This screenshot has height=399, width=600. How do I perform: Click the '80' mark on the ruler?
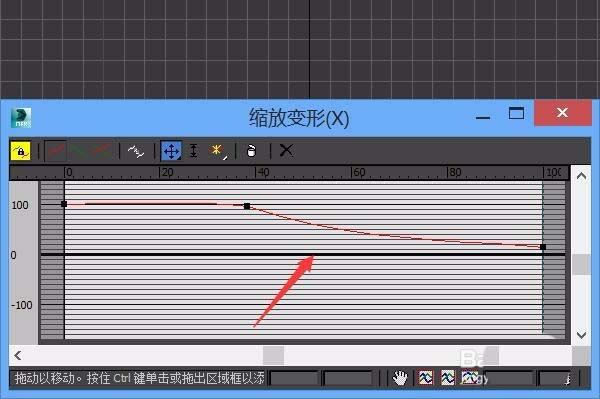tap(455, 172)
